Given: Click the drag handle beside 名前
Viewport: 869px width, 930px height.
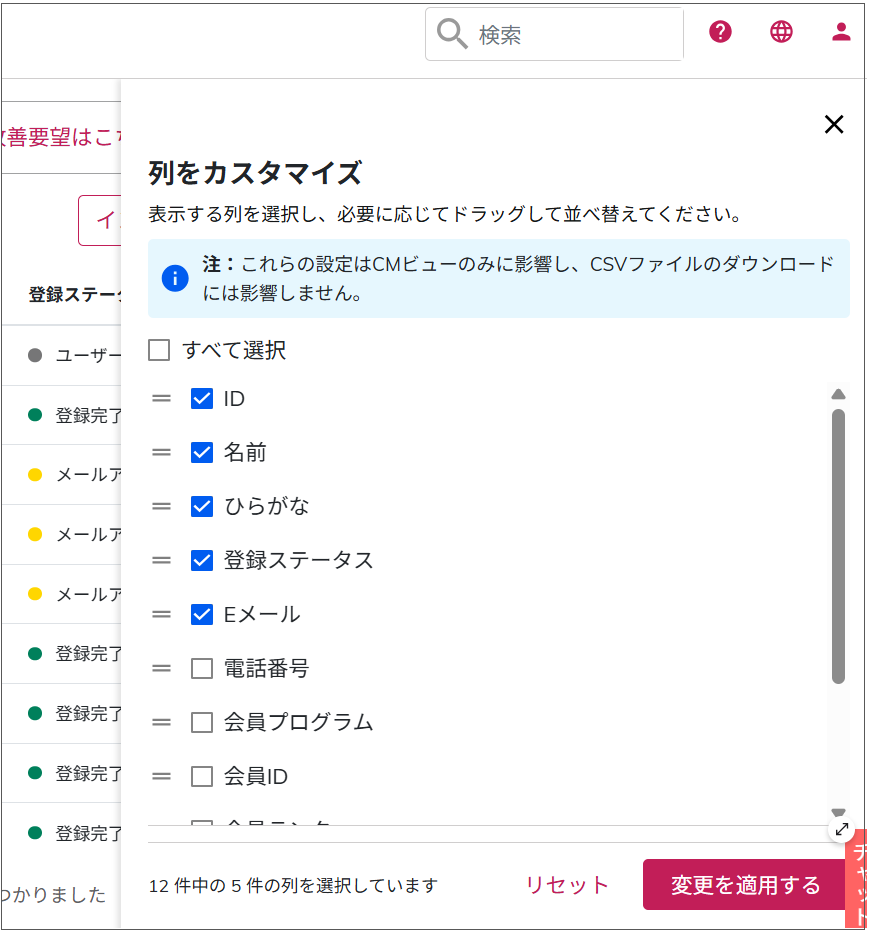Looking at the screenshot, I should [x=162, y=453].
